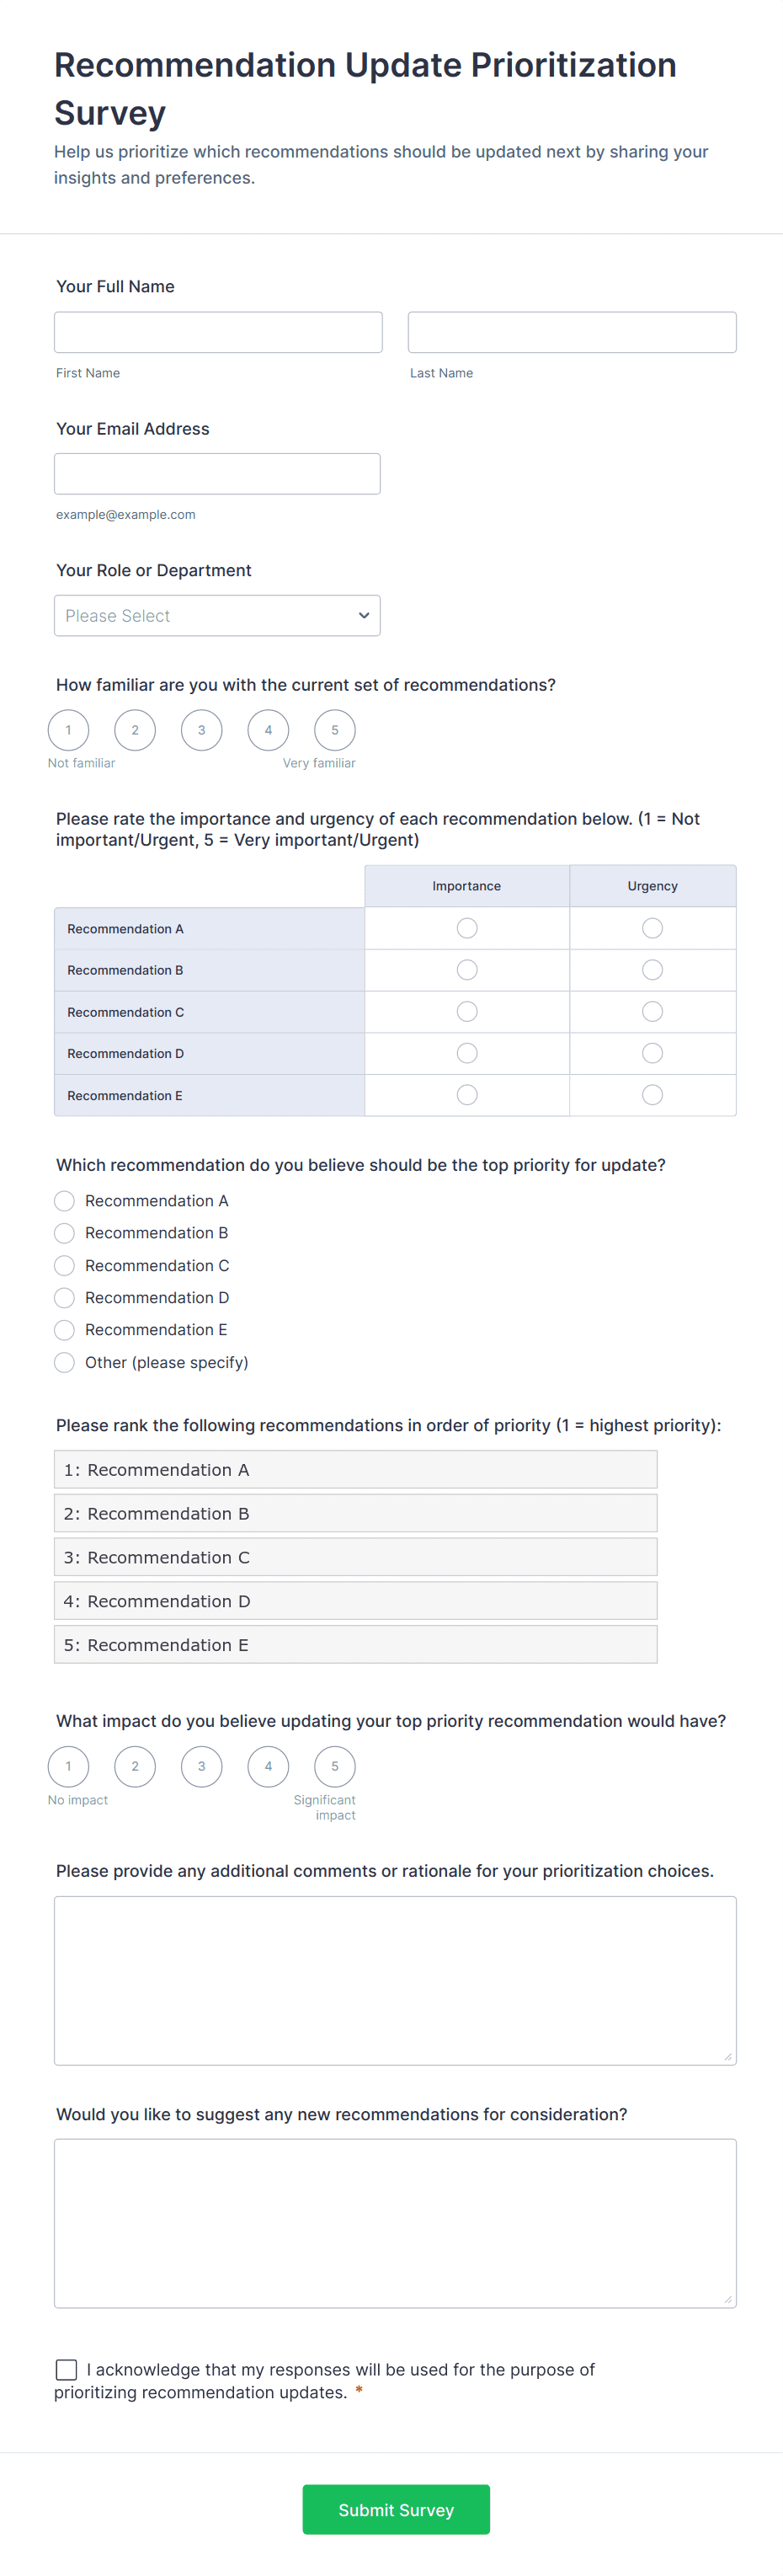
Task: Select Importance radio for Recommendation E
Action: 466,1094
